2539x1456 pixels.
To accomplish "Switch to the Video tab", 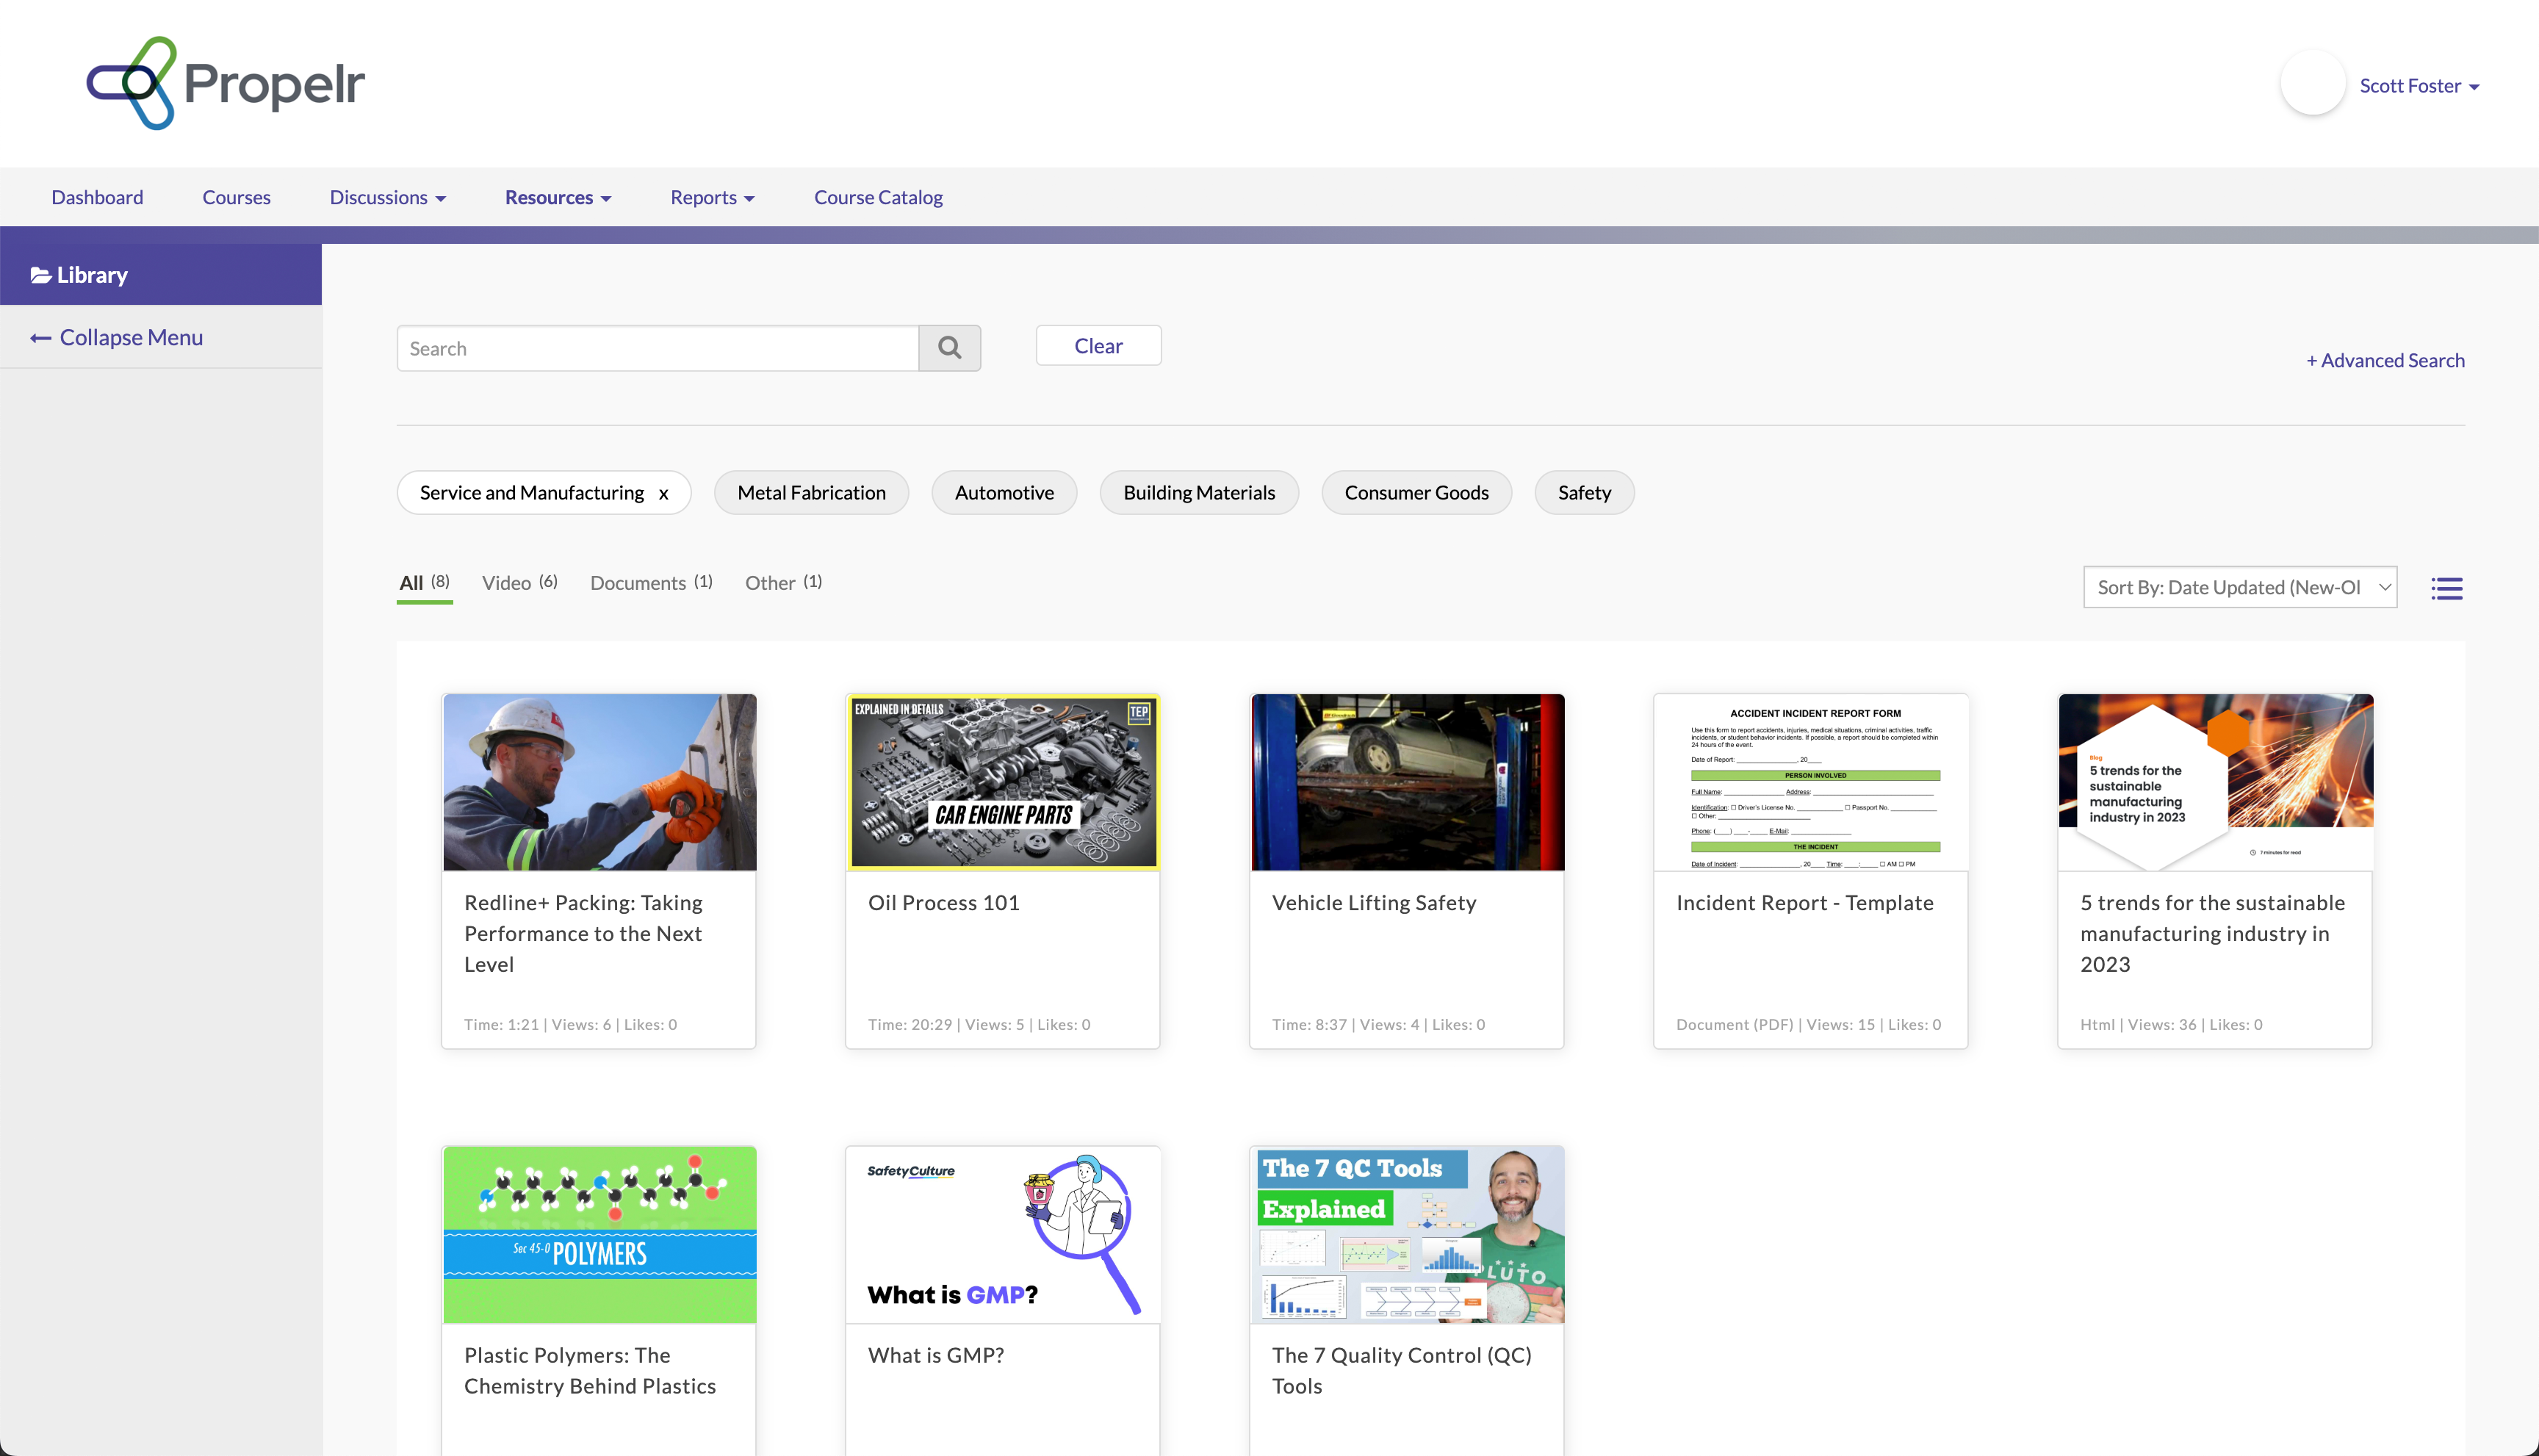I will click(x=519, y=583).
